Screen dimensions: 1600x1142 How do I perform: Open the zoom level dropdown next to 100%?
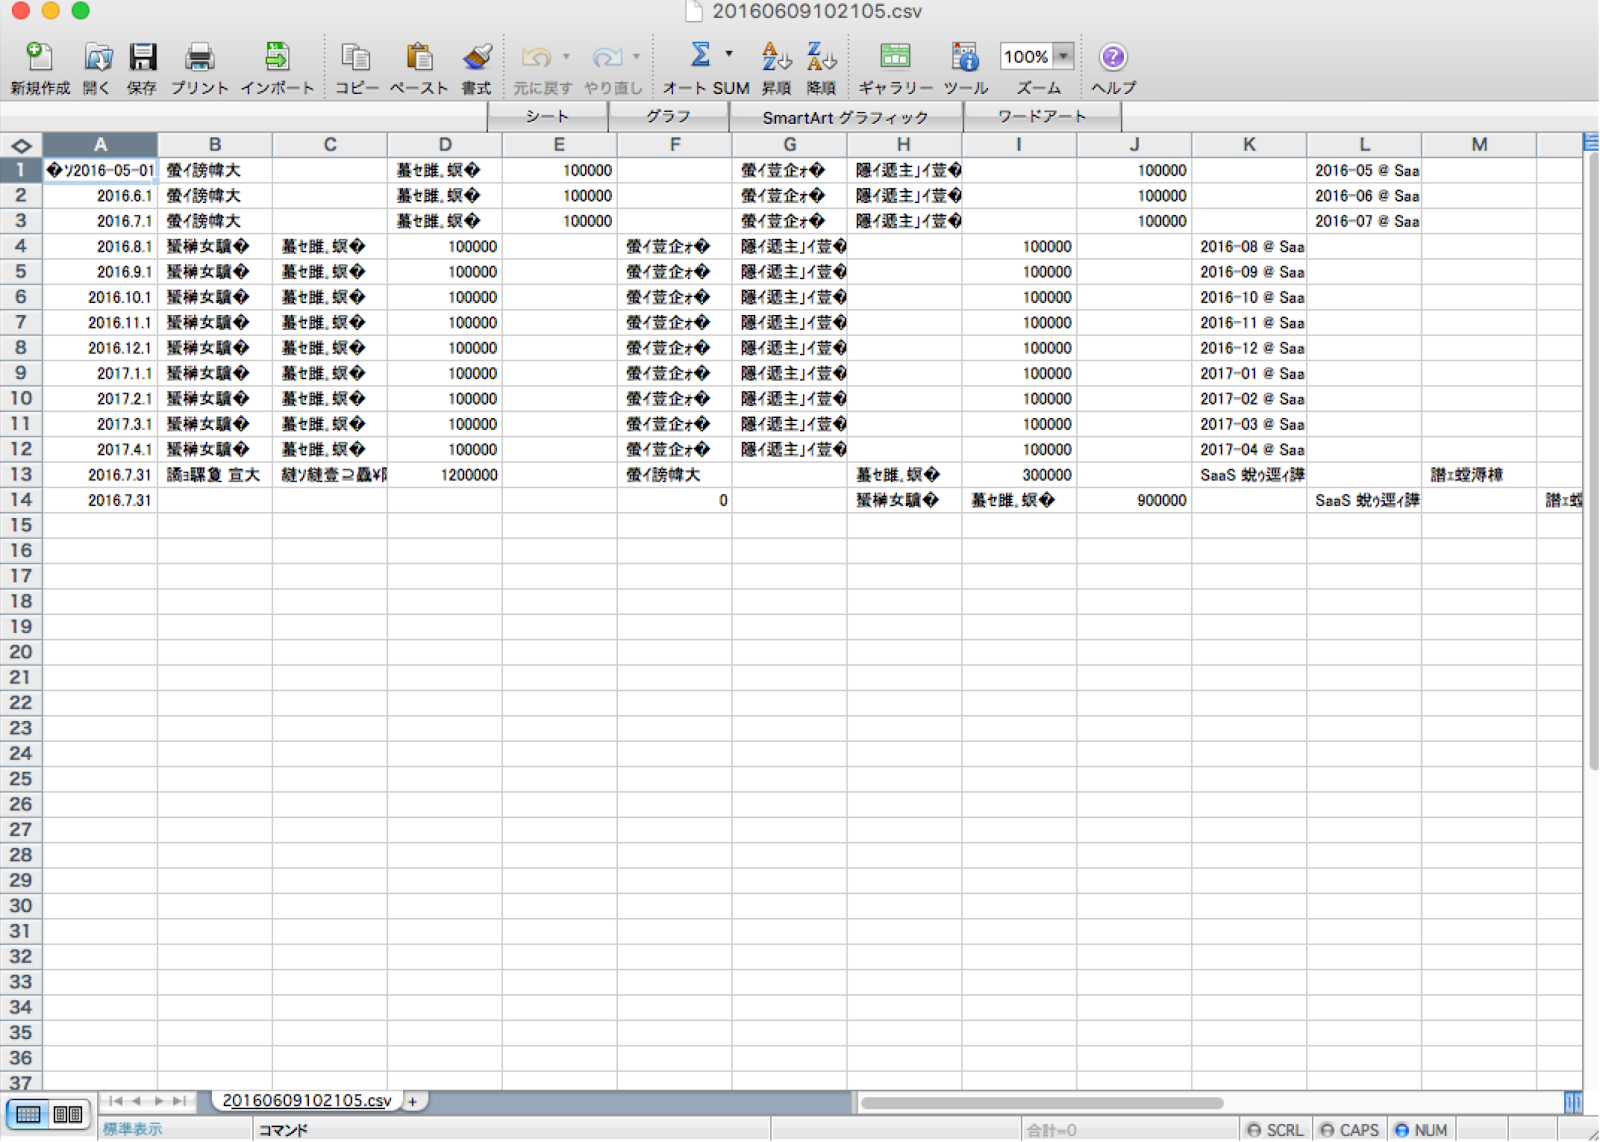coord(1063,57)
